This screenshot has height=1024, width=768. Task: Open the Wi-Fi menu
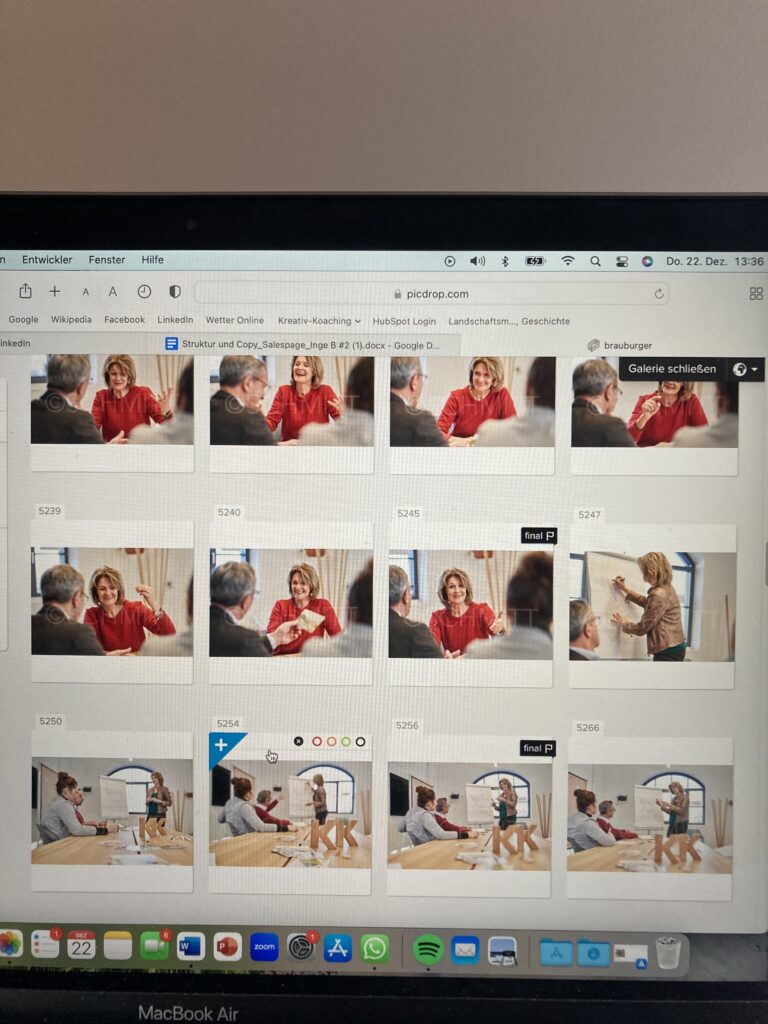coord(568,261)
